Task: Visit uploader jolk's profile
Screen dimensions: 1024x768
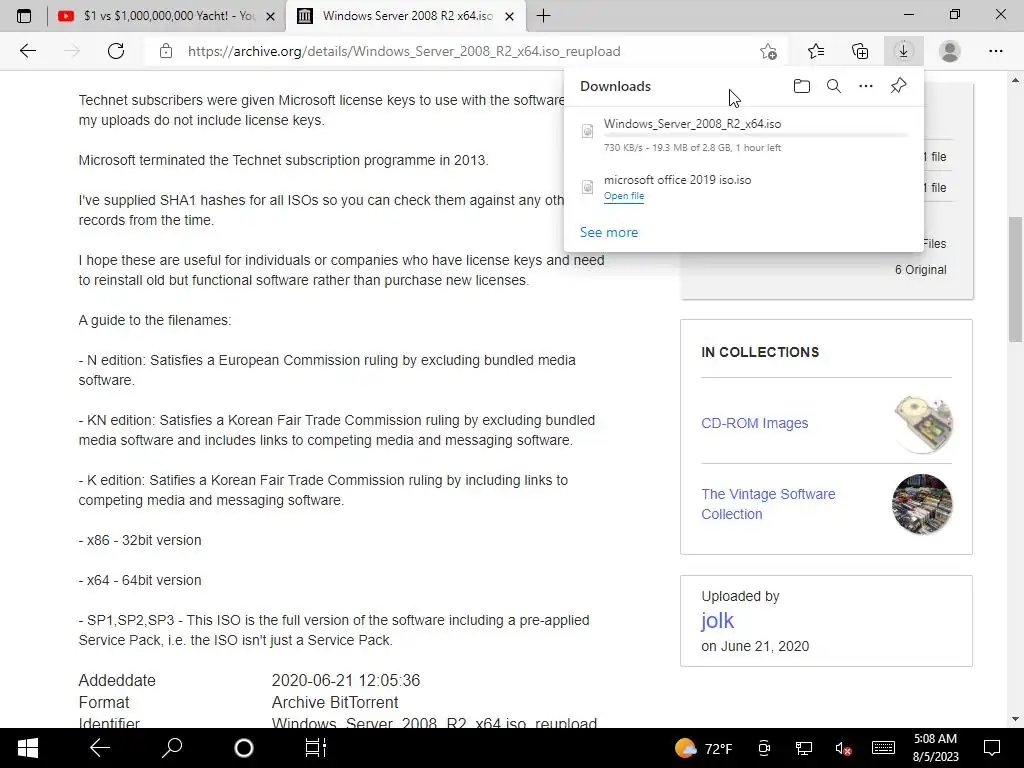Action: [x=717, y=620]
